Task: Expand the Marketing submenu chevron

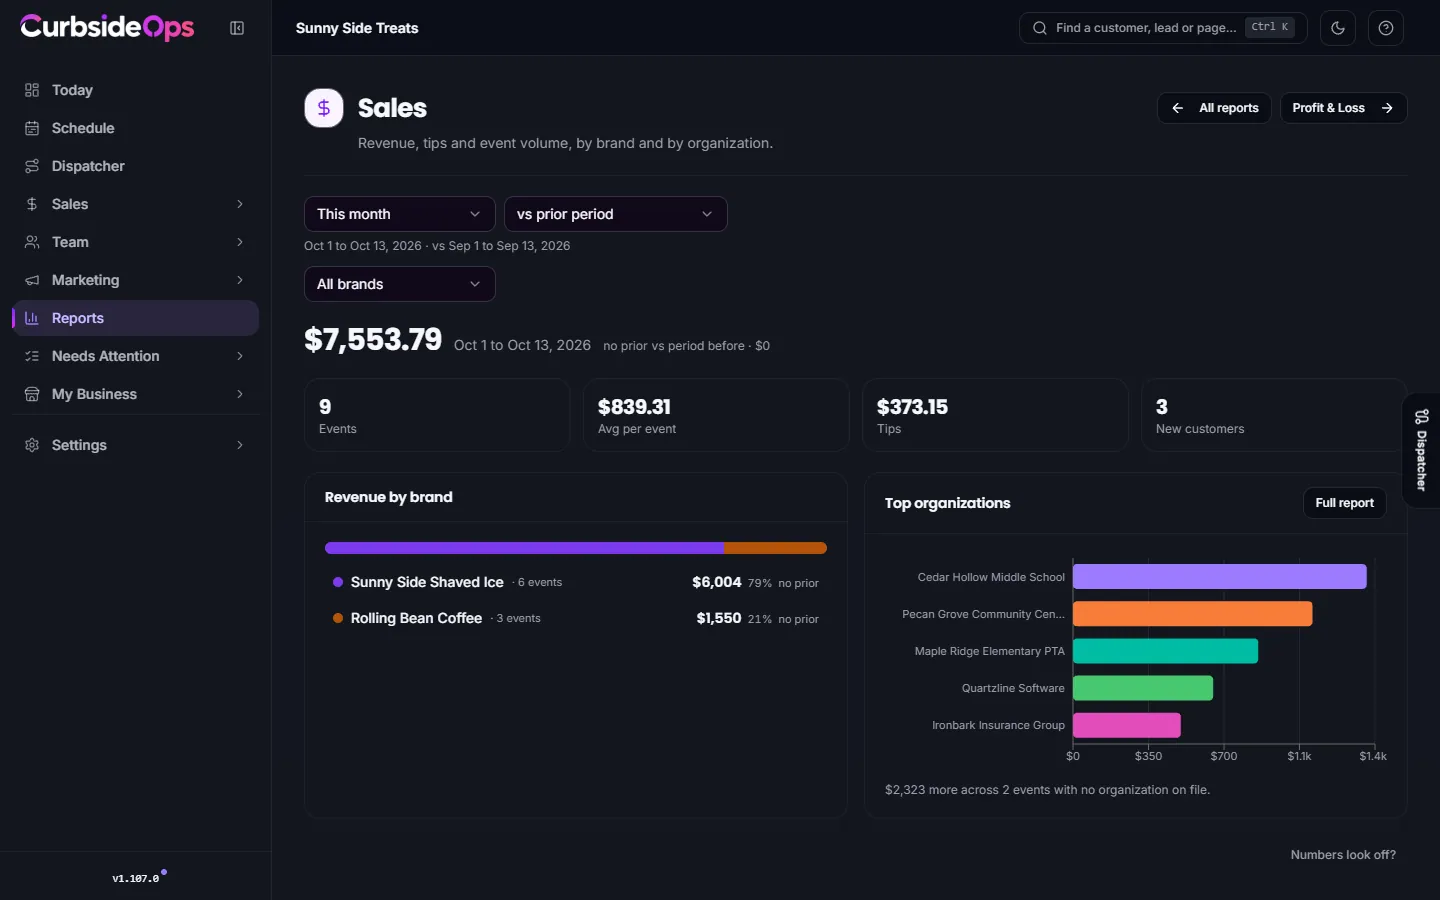Action: pyautogui.click(x=240, y=280)
